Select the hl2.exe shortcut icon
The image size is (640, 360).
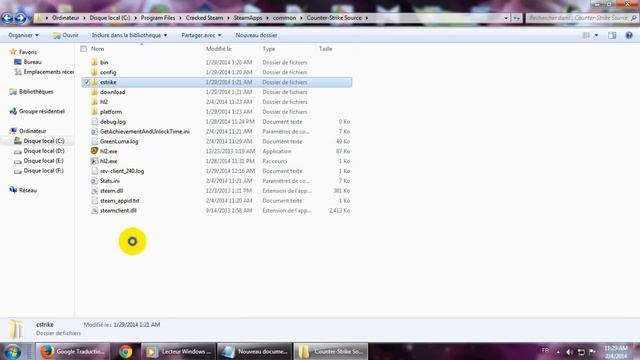click(x=94, y=161)
